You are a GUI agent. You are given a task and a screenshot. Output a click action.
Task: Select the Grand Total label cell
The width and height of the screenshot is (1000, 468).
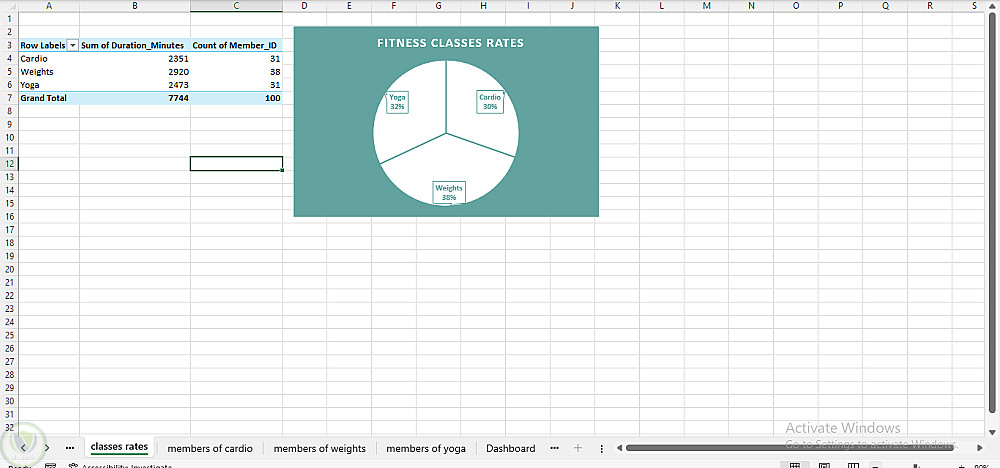click(48, 98)
